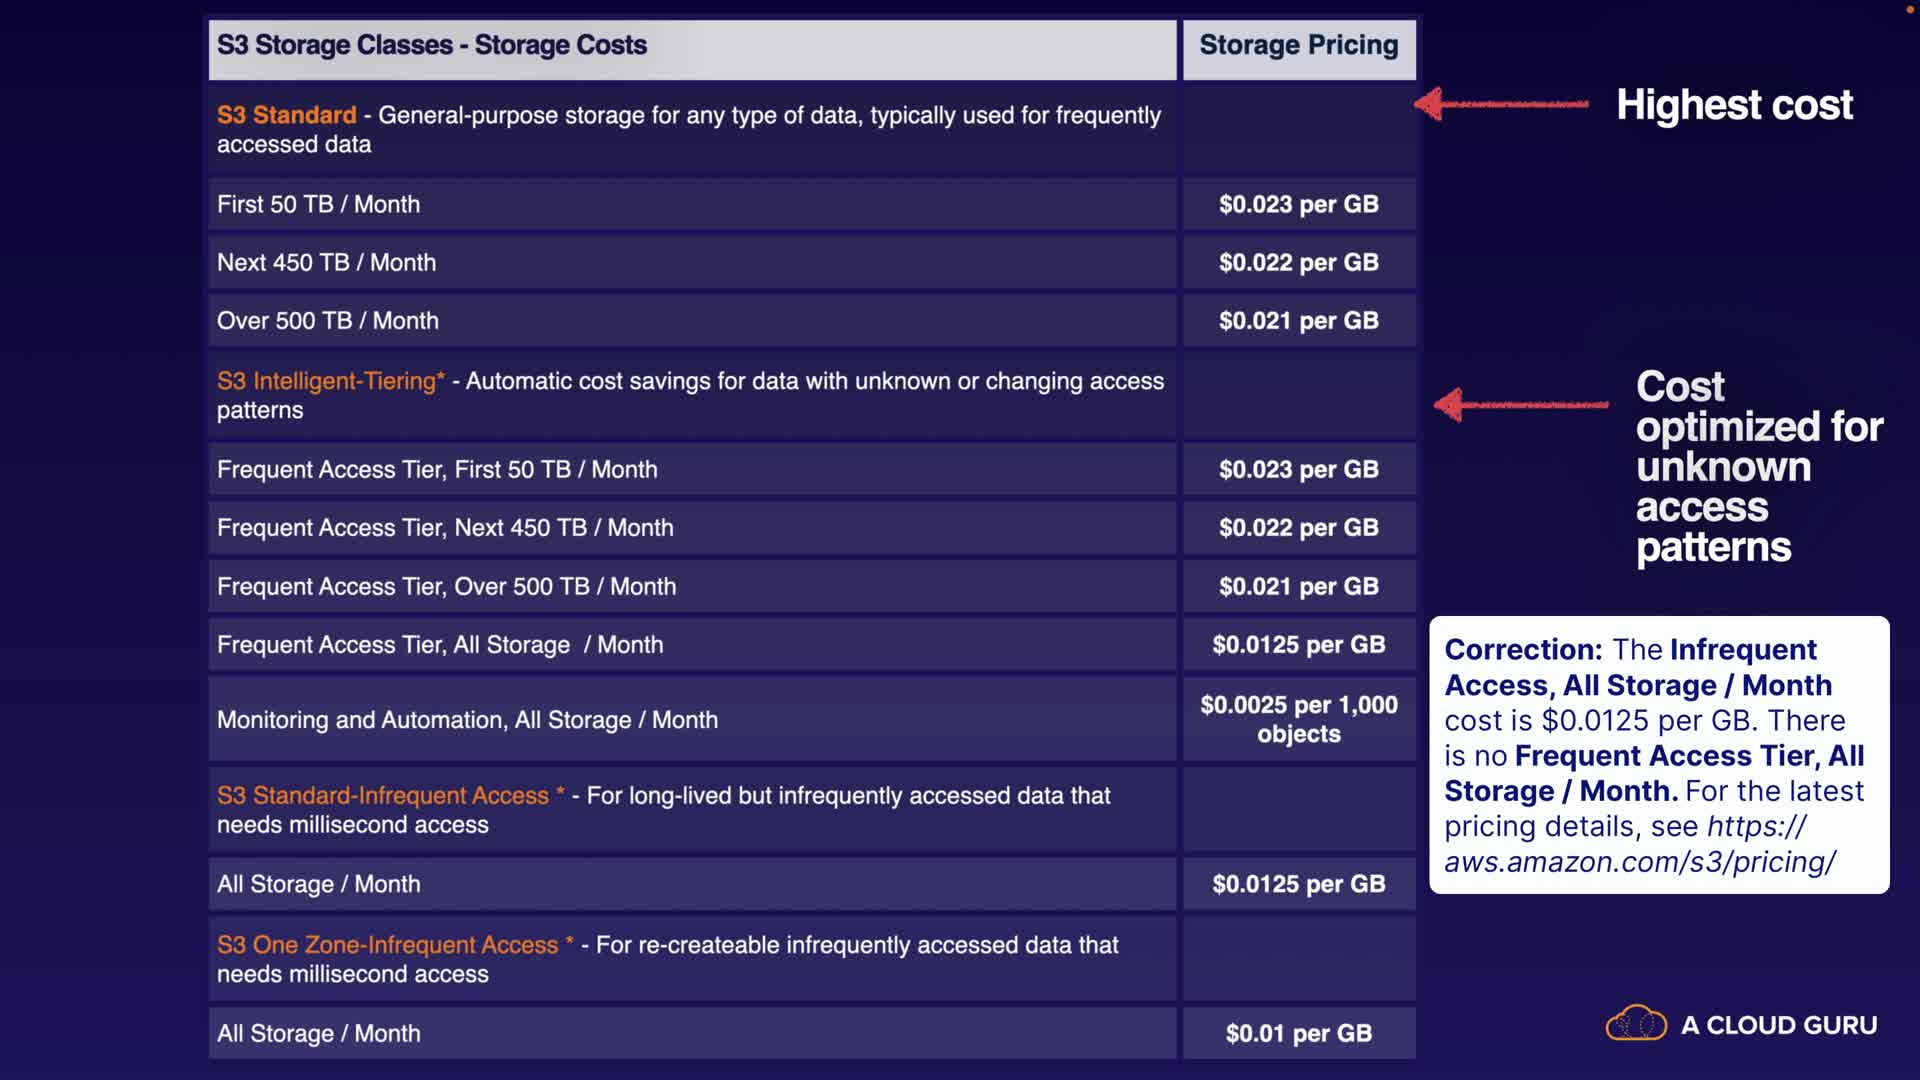Select the Monitoring and Automation row
The height and width of the screenshot is (1080, 1920).
467,720
